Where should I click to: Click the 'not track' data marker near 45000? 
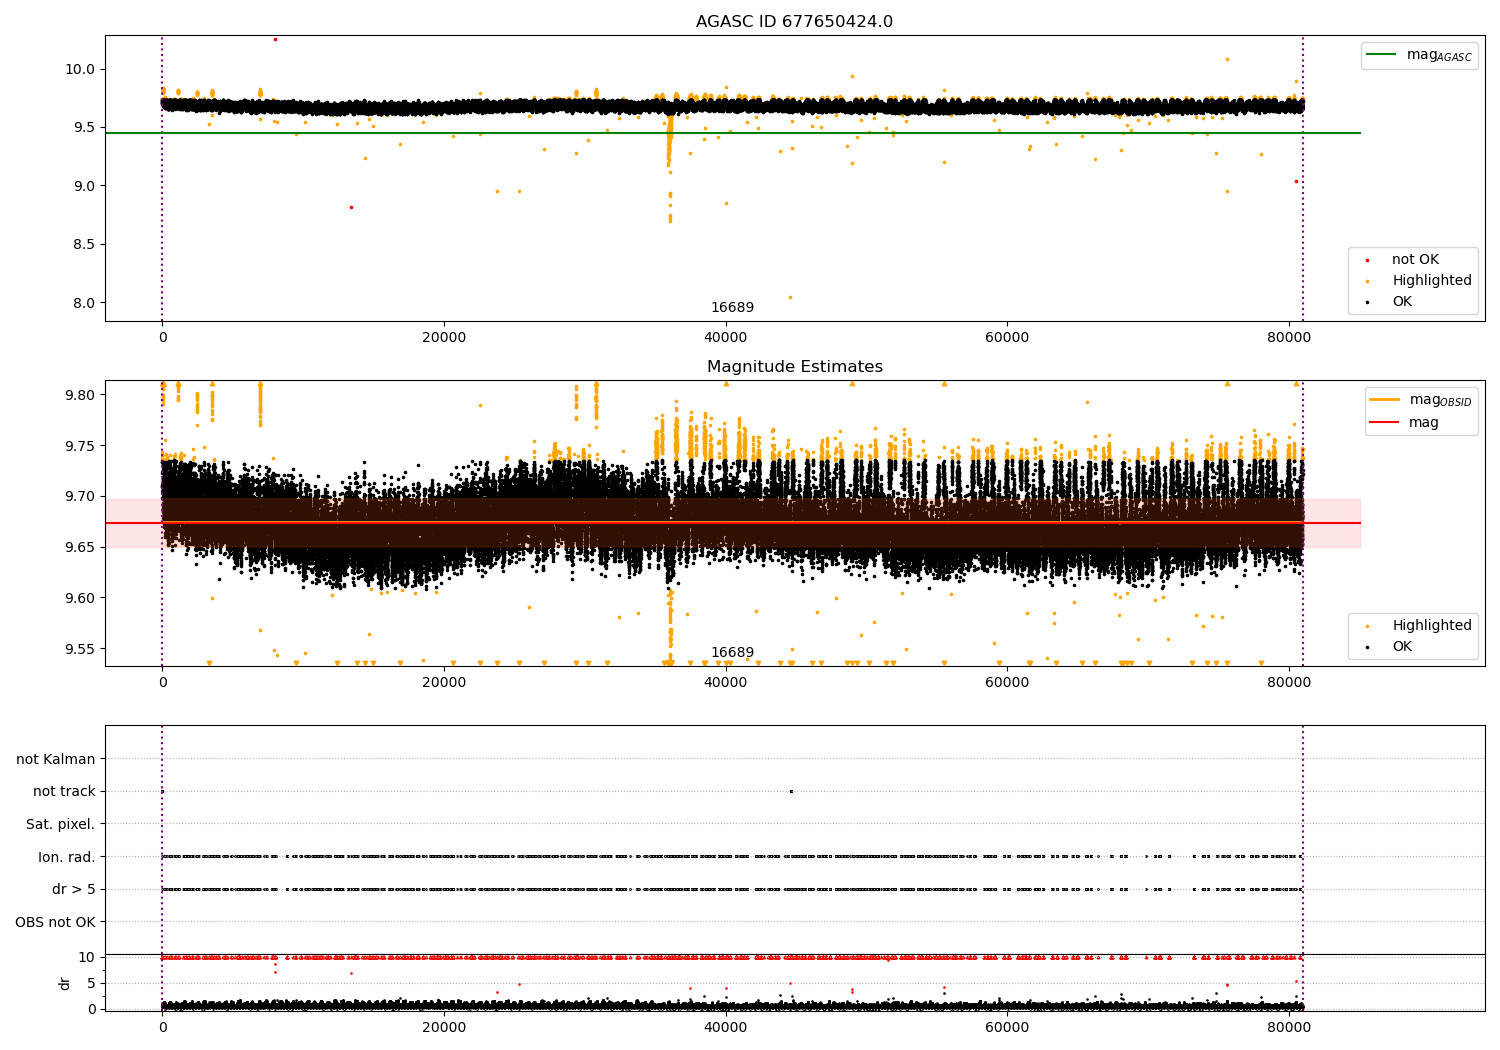pos(791,791)
